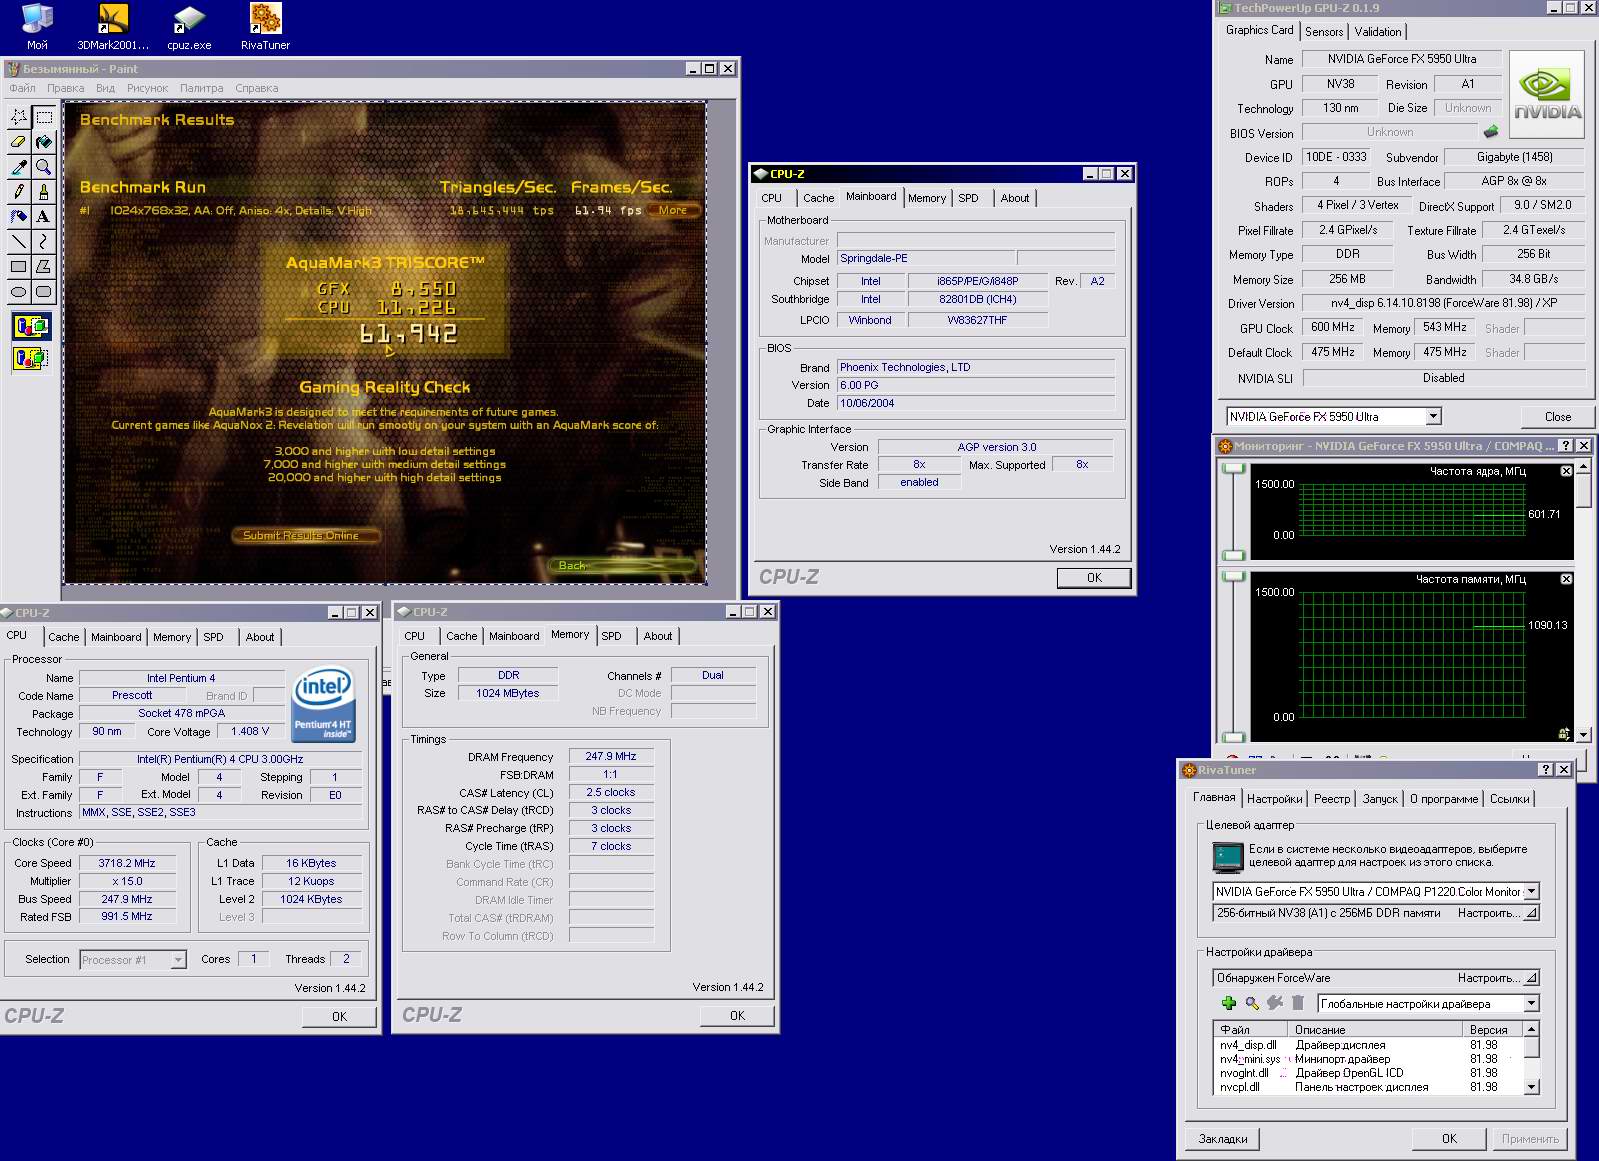This screenshot has height=1161, width=1599.
Task: Open the Memory tab in the Processor CPU-Z window
Action: click(172, 637)
